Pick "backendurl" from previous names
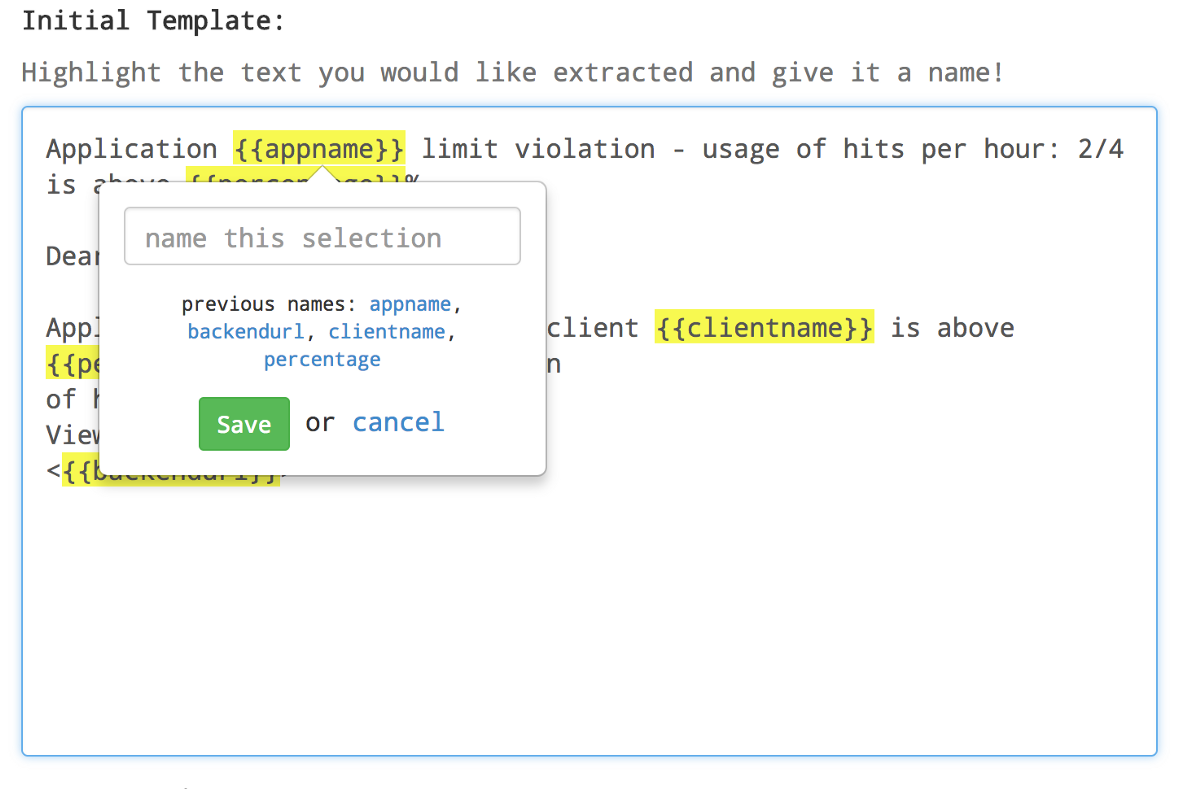This screenshot has height=789, width=1200. [245, 332]
